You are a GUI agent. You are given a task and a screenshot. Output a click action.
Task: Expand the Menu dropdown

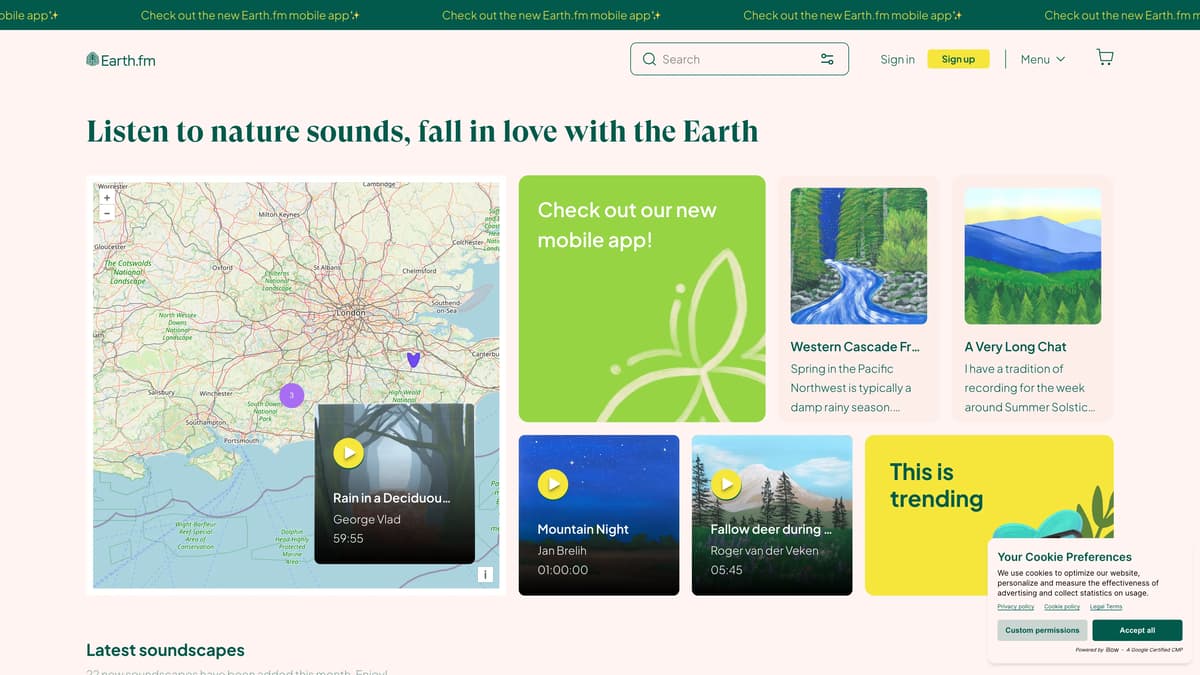point(1043,59)
